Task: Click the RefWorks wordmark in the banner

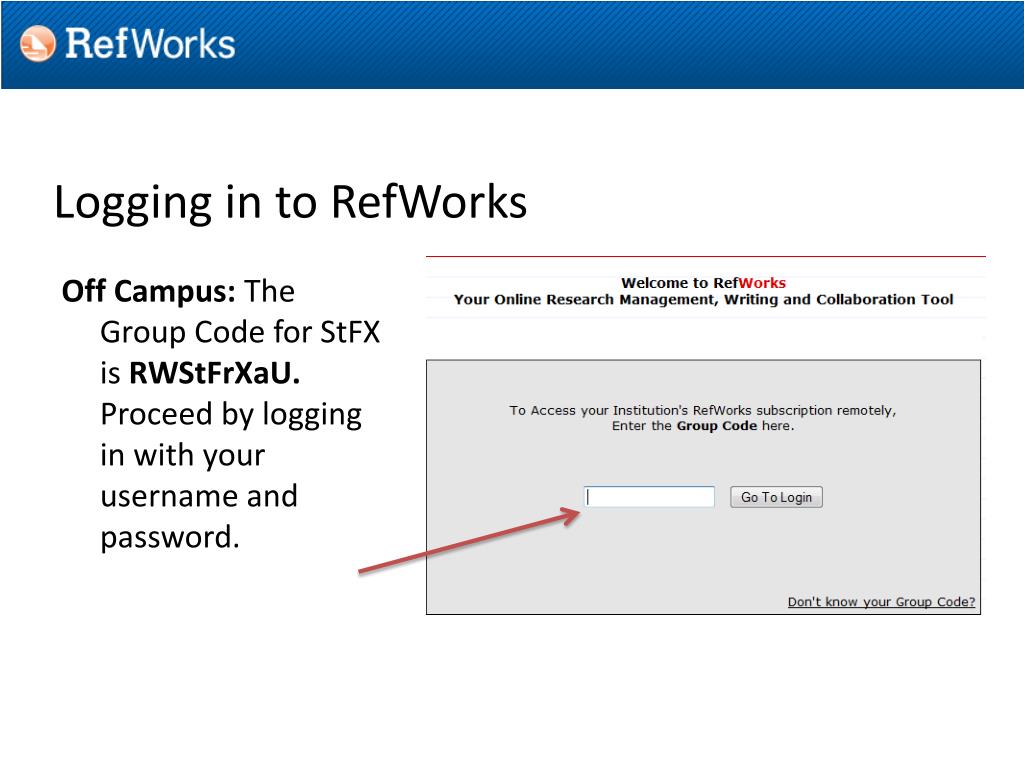Action: point(150,44)
